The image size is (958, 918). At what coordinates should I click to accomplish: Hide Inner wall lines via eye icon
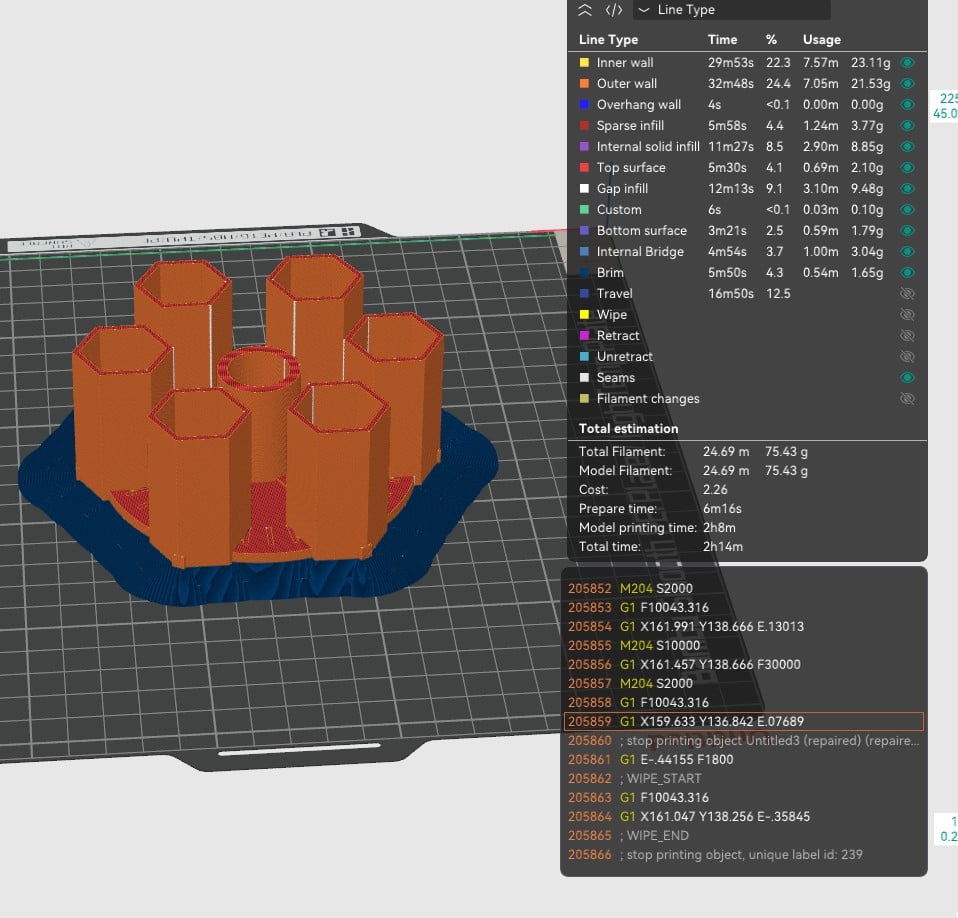point(907,62)
